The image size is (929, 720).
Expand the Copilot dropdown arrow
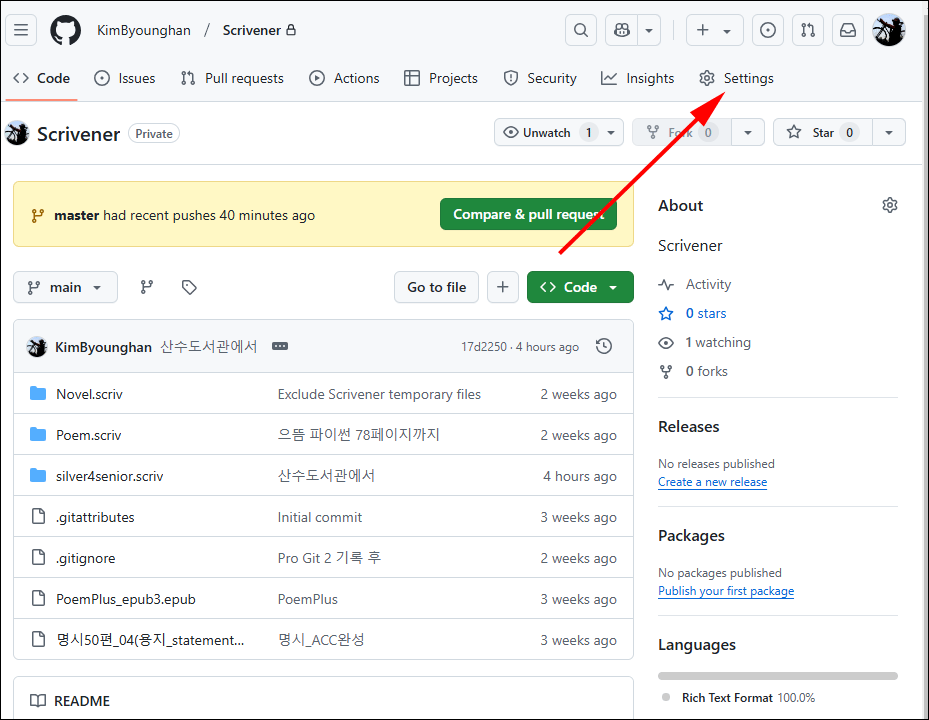[x=649, y=30]
